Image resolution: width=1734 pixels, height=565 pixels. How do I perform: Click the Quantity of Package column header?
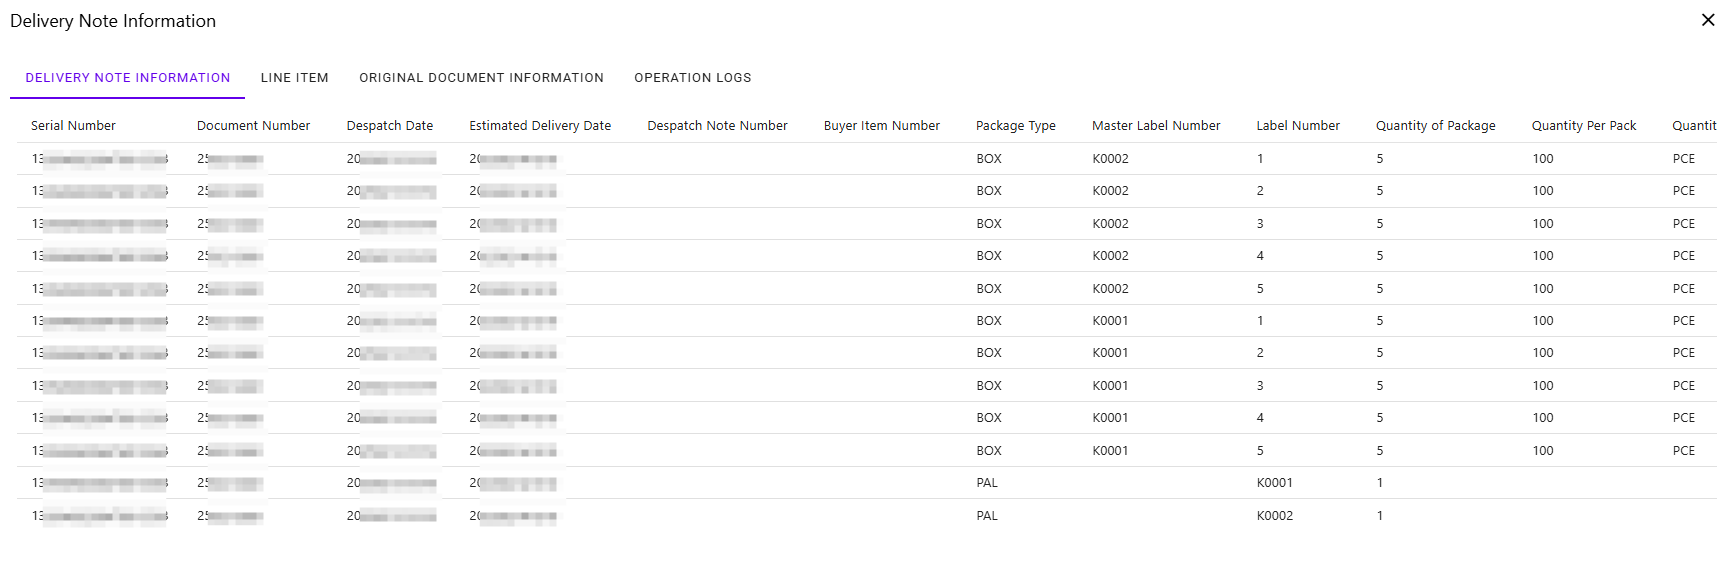pos(1435,126)
